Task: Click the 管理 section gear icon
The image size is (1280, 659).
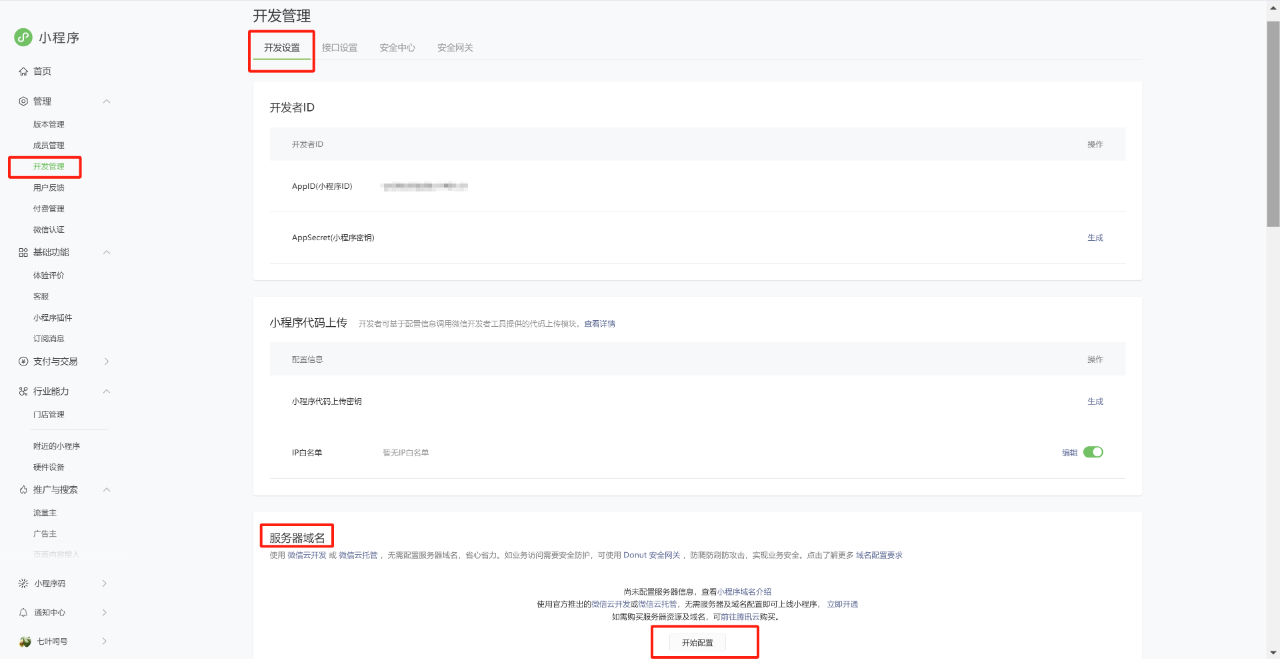Action: [x=23, y=101]
